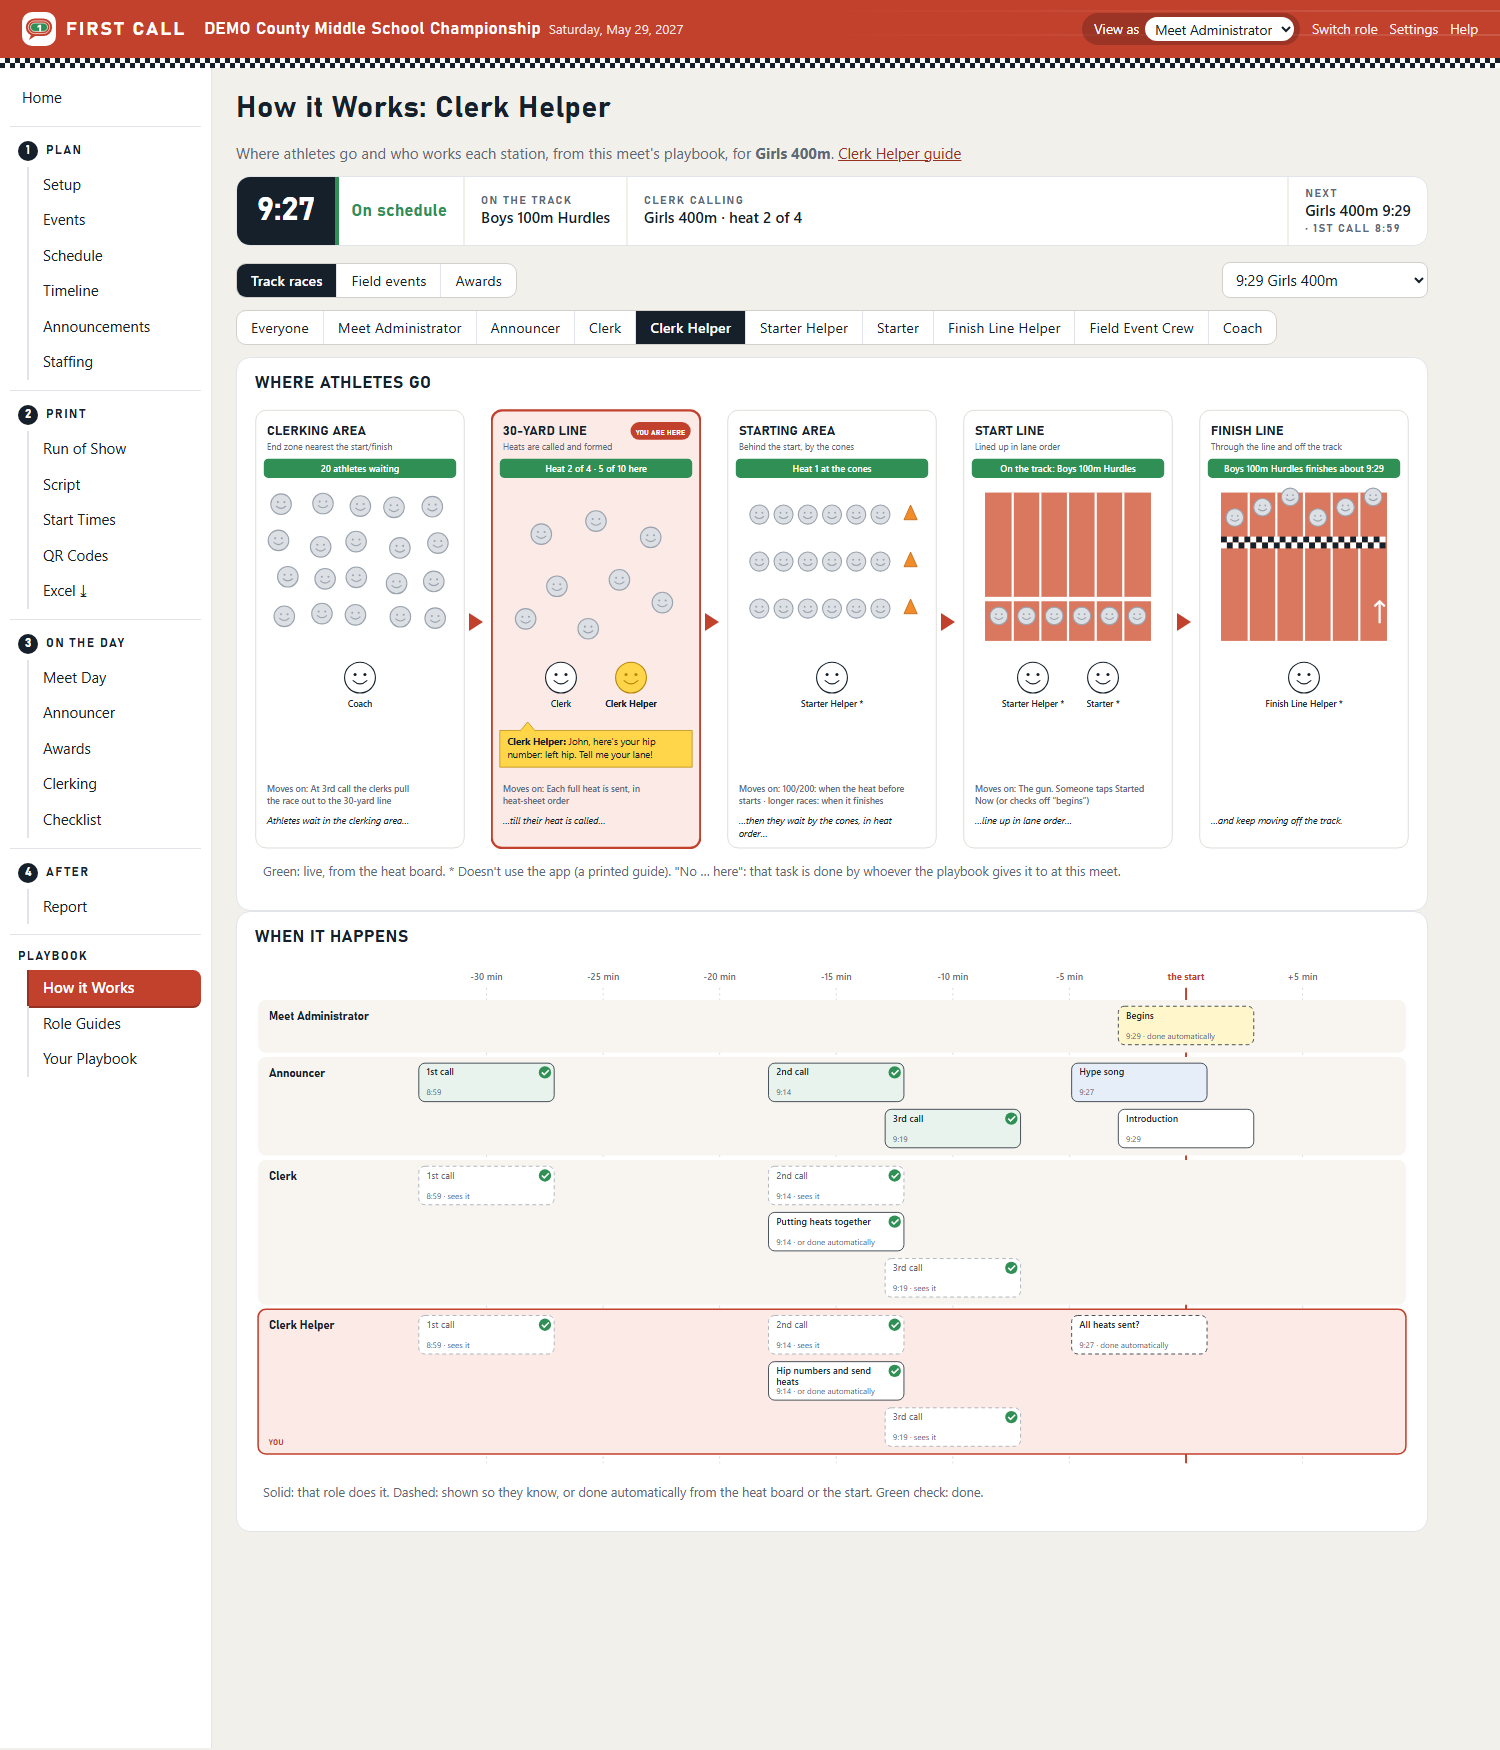Select the Field Event Crew role tab
1500x1750 pixels.
pyautogui.click(x=1141, y=328)
